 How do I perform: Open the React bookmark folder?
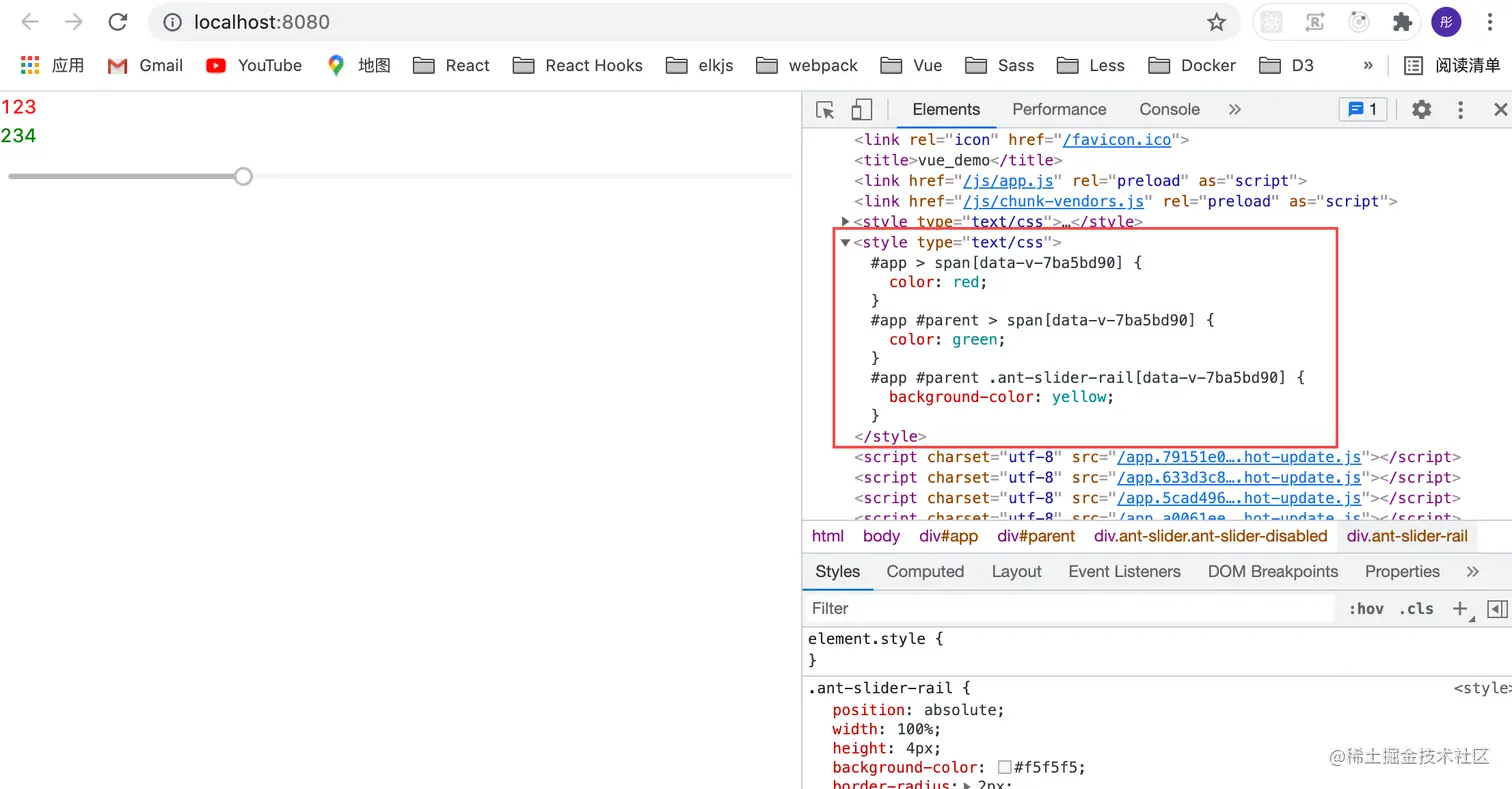click(x=452, y=65)
